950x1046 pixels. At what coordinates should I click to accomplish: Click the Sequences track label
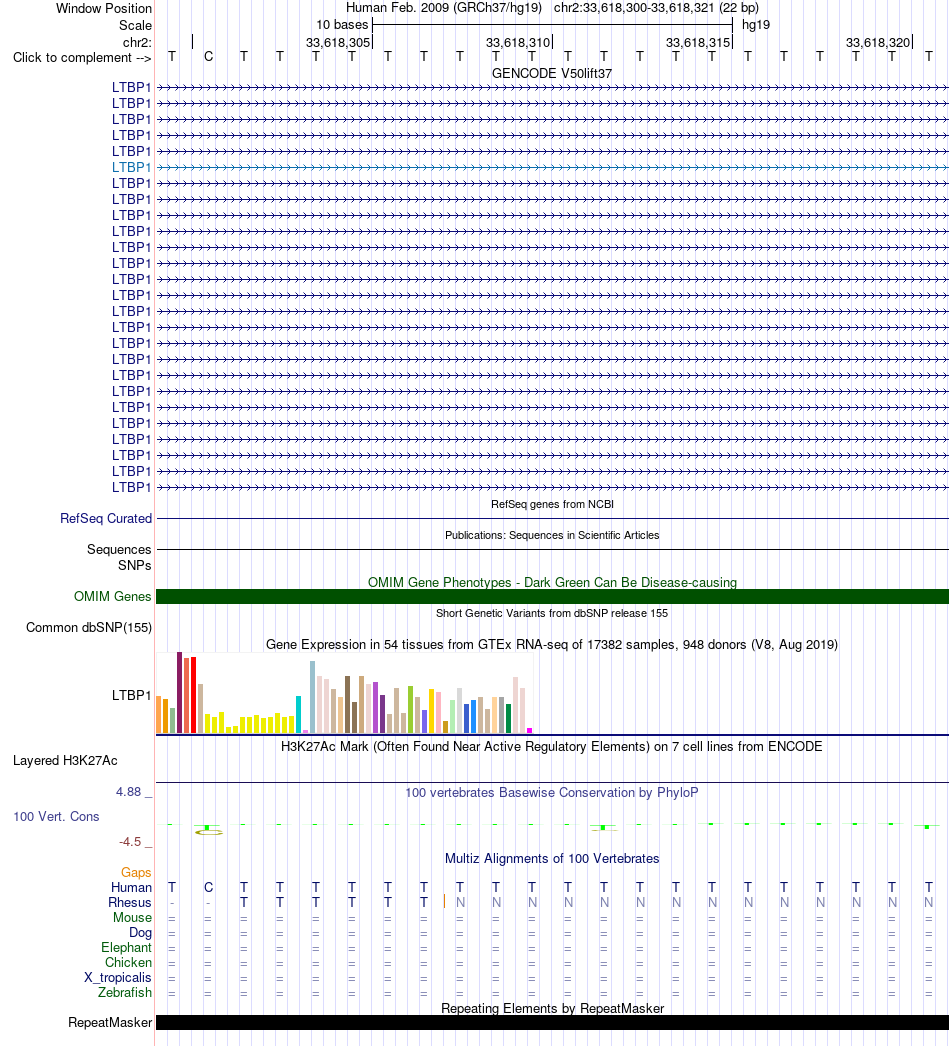tap(119, 550)
